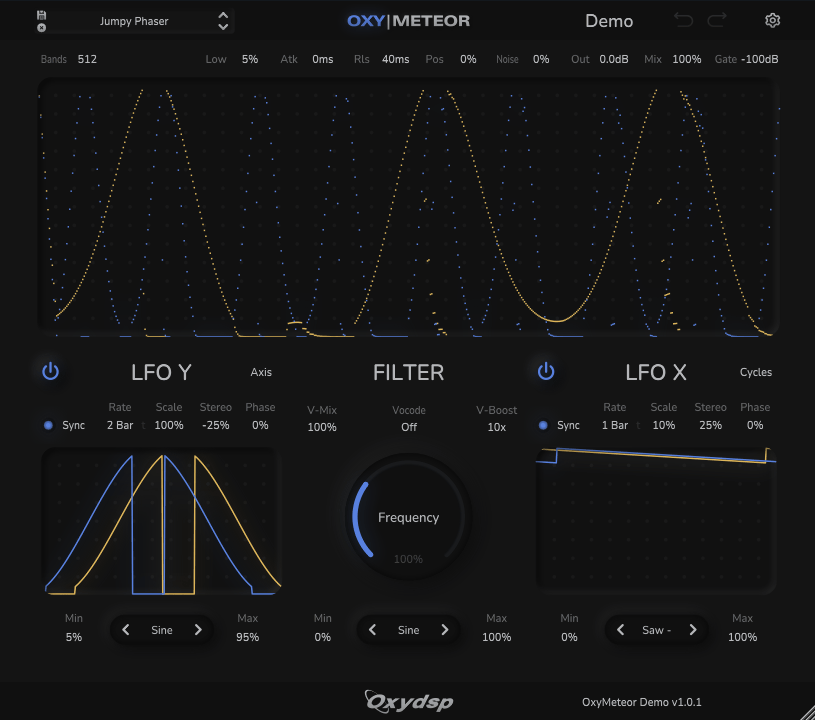Click LFO Y Scale value 100%
This screenshot has width=815, height=720.
point(169,425)
